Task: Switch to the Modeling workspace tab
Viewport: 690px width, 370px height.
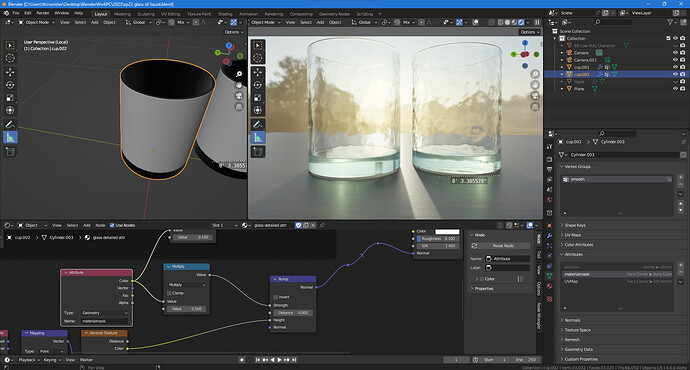Action: [x=122, y=14]
